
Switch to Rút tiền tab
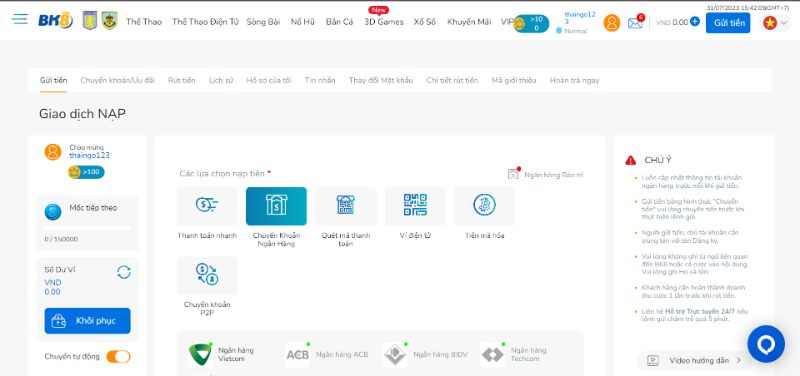point(182,80)
